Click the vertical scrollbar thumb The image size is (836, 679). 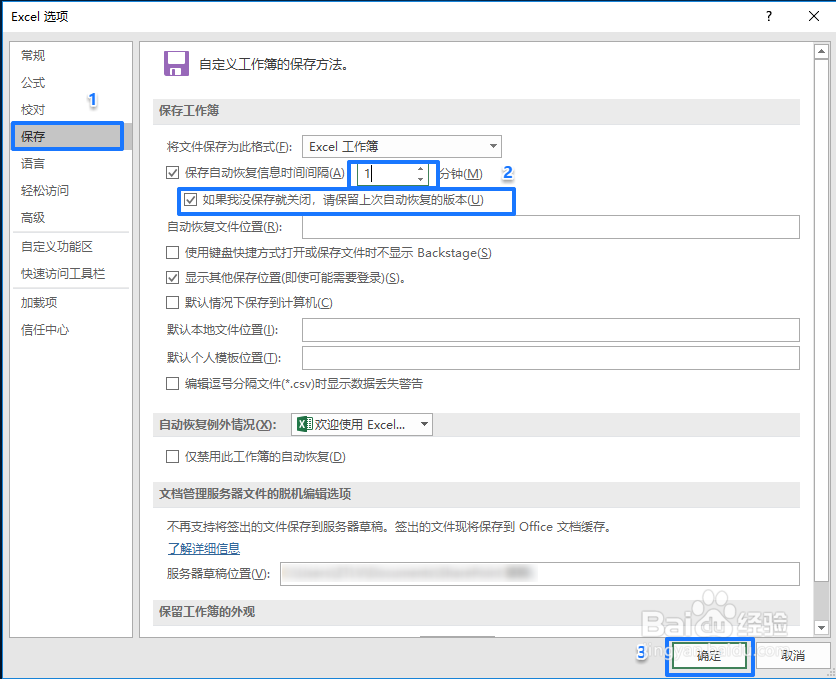(x=821, y=320)
